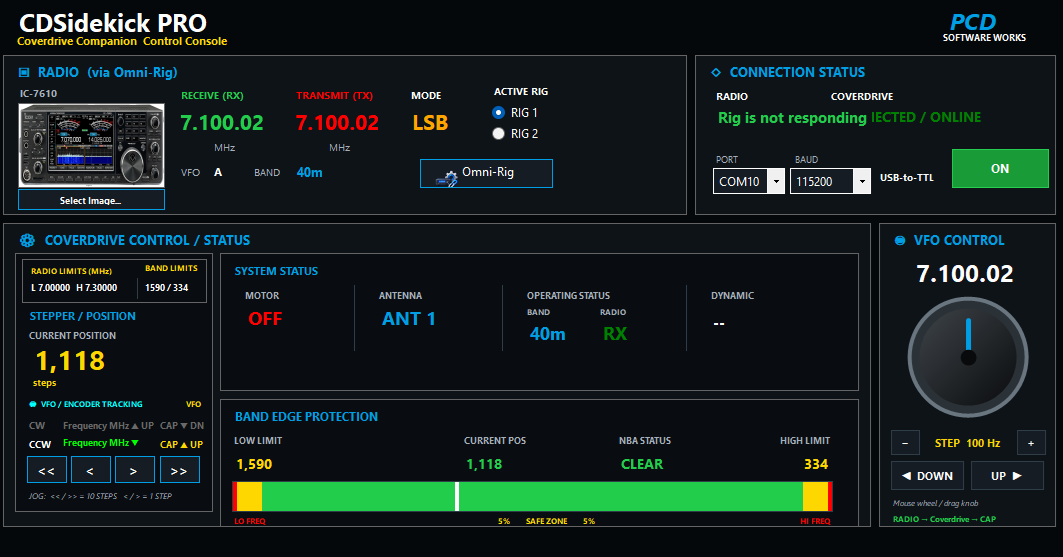Screen dimensions: 1063x557
Task: Decrease the VFO step size with minus
Action: 905,443
